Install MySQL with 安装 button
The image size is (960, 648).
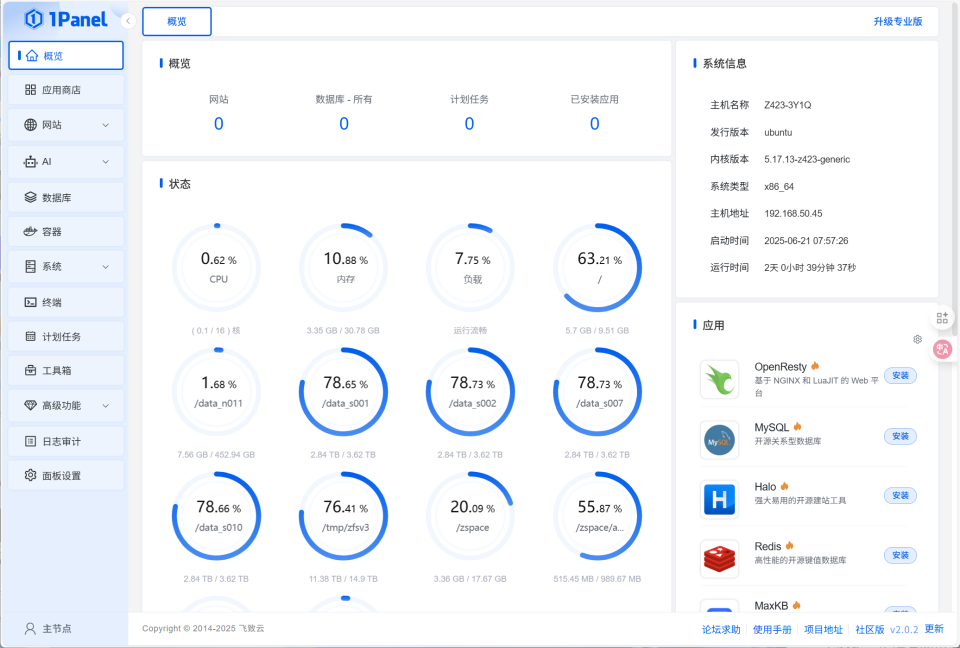tap(900, 436)
